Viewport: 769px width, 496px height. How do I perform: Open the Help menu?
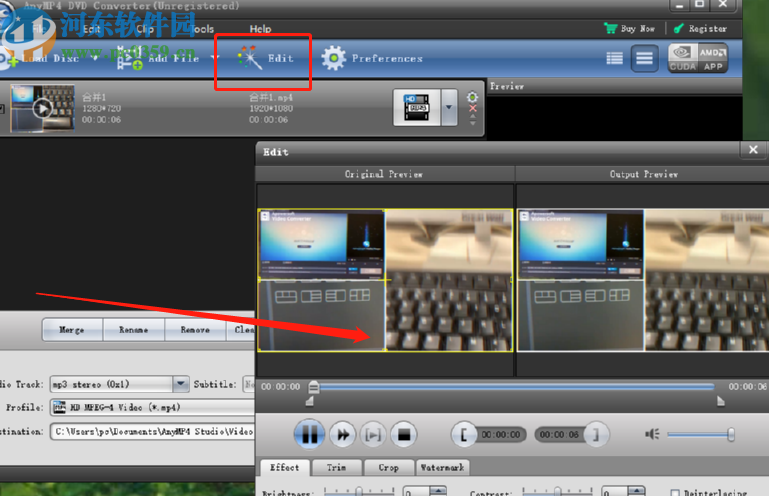(x=260, y=29)
